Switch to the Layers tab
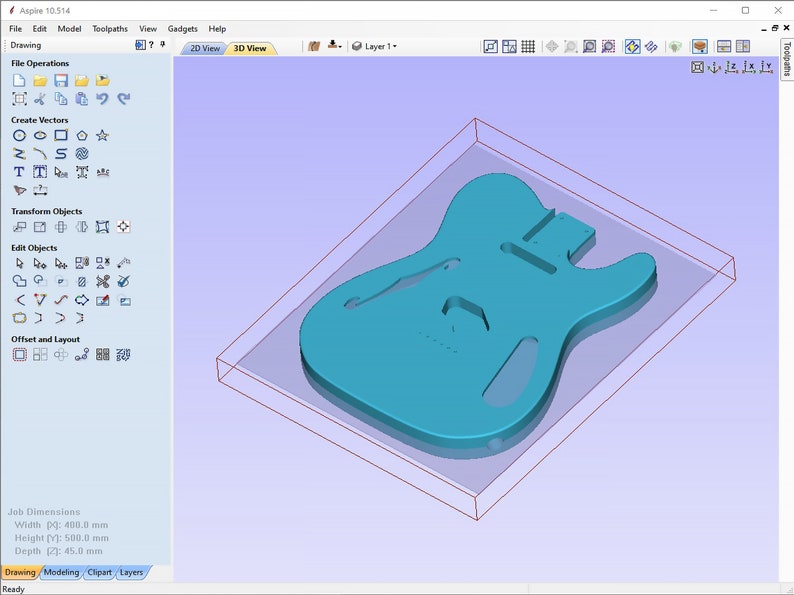This screenshot has width=794, height=595. (x=132, y=572)
